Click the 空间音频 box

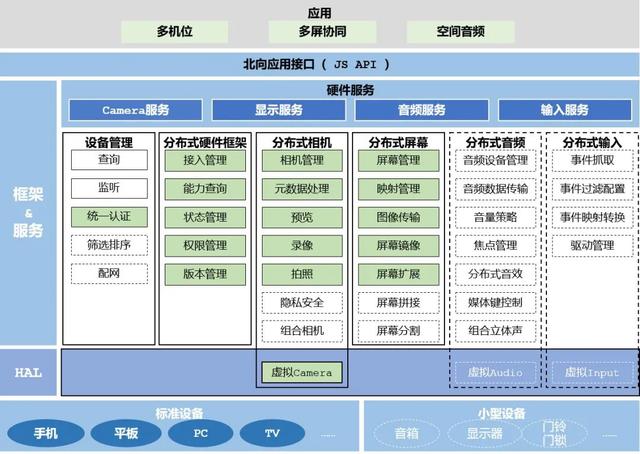click(460, 31)
